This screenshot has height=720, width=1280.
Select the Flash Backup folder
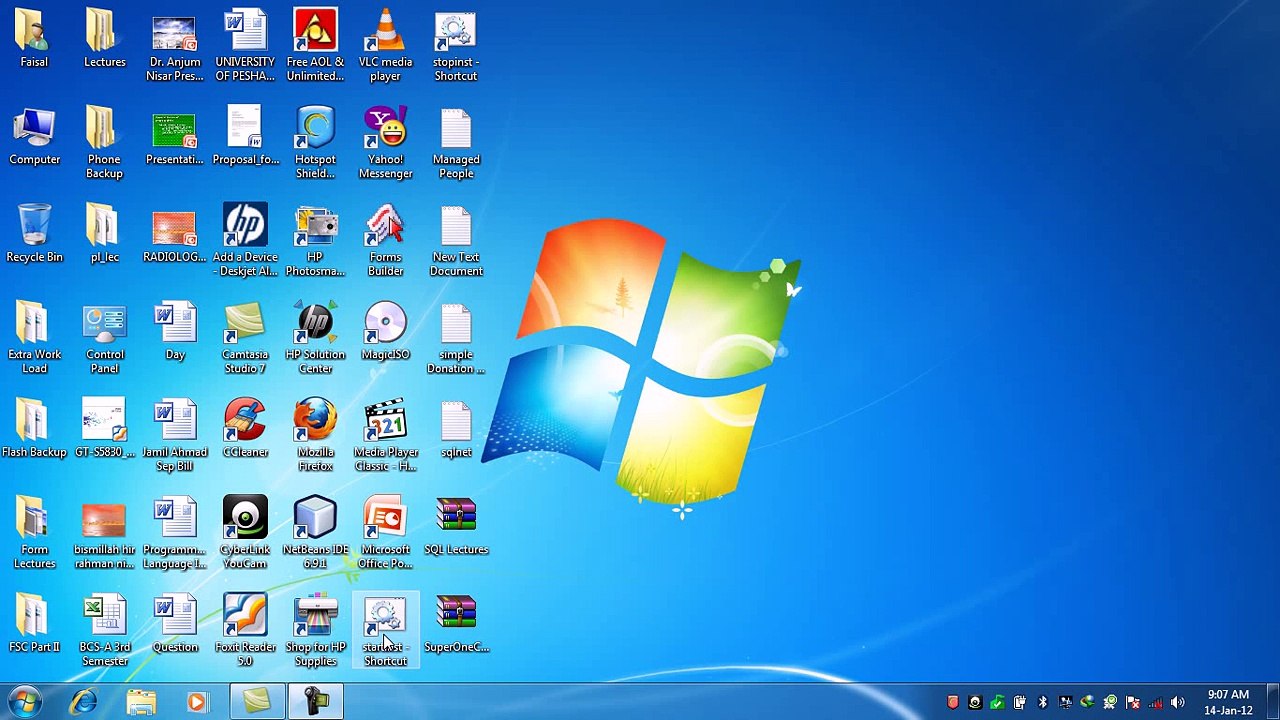pos(34,429)
